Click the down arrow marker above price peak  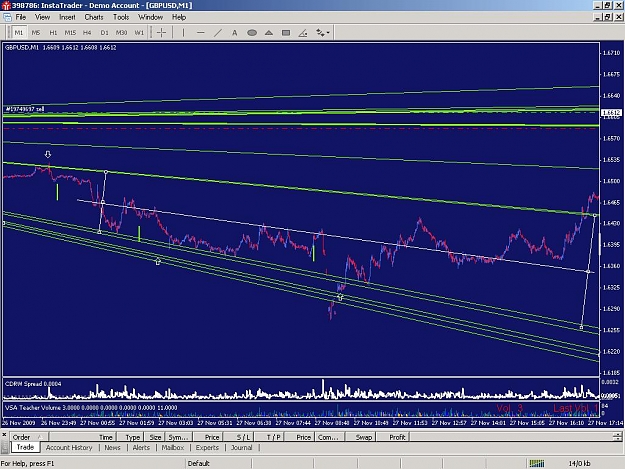click(48, 154)
